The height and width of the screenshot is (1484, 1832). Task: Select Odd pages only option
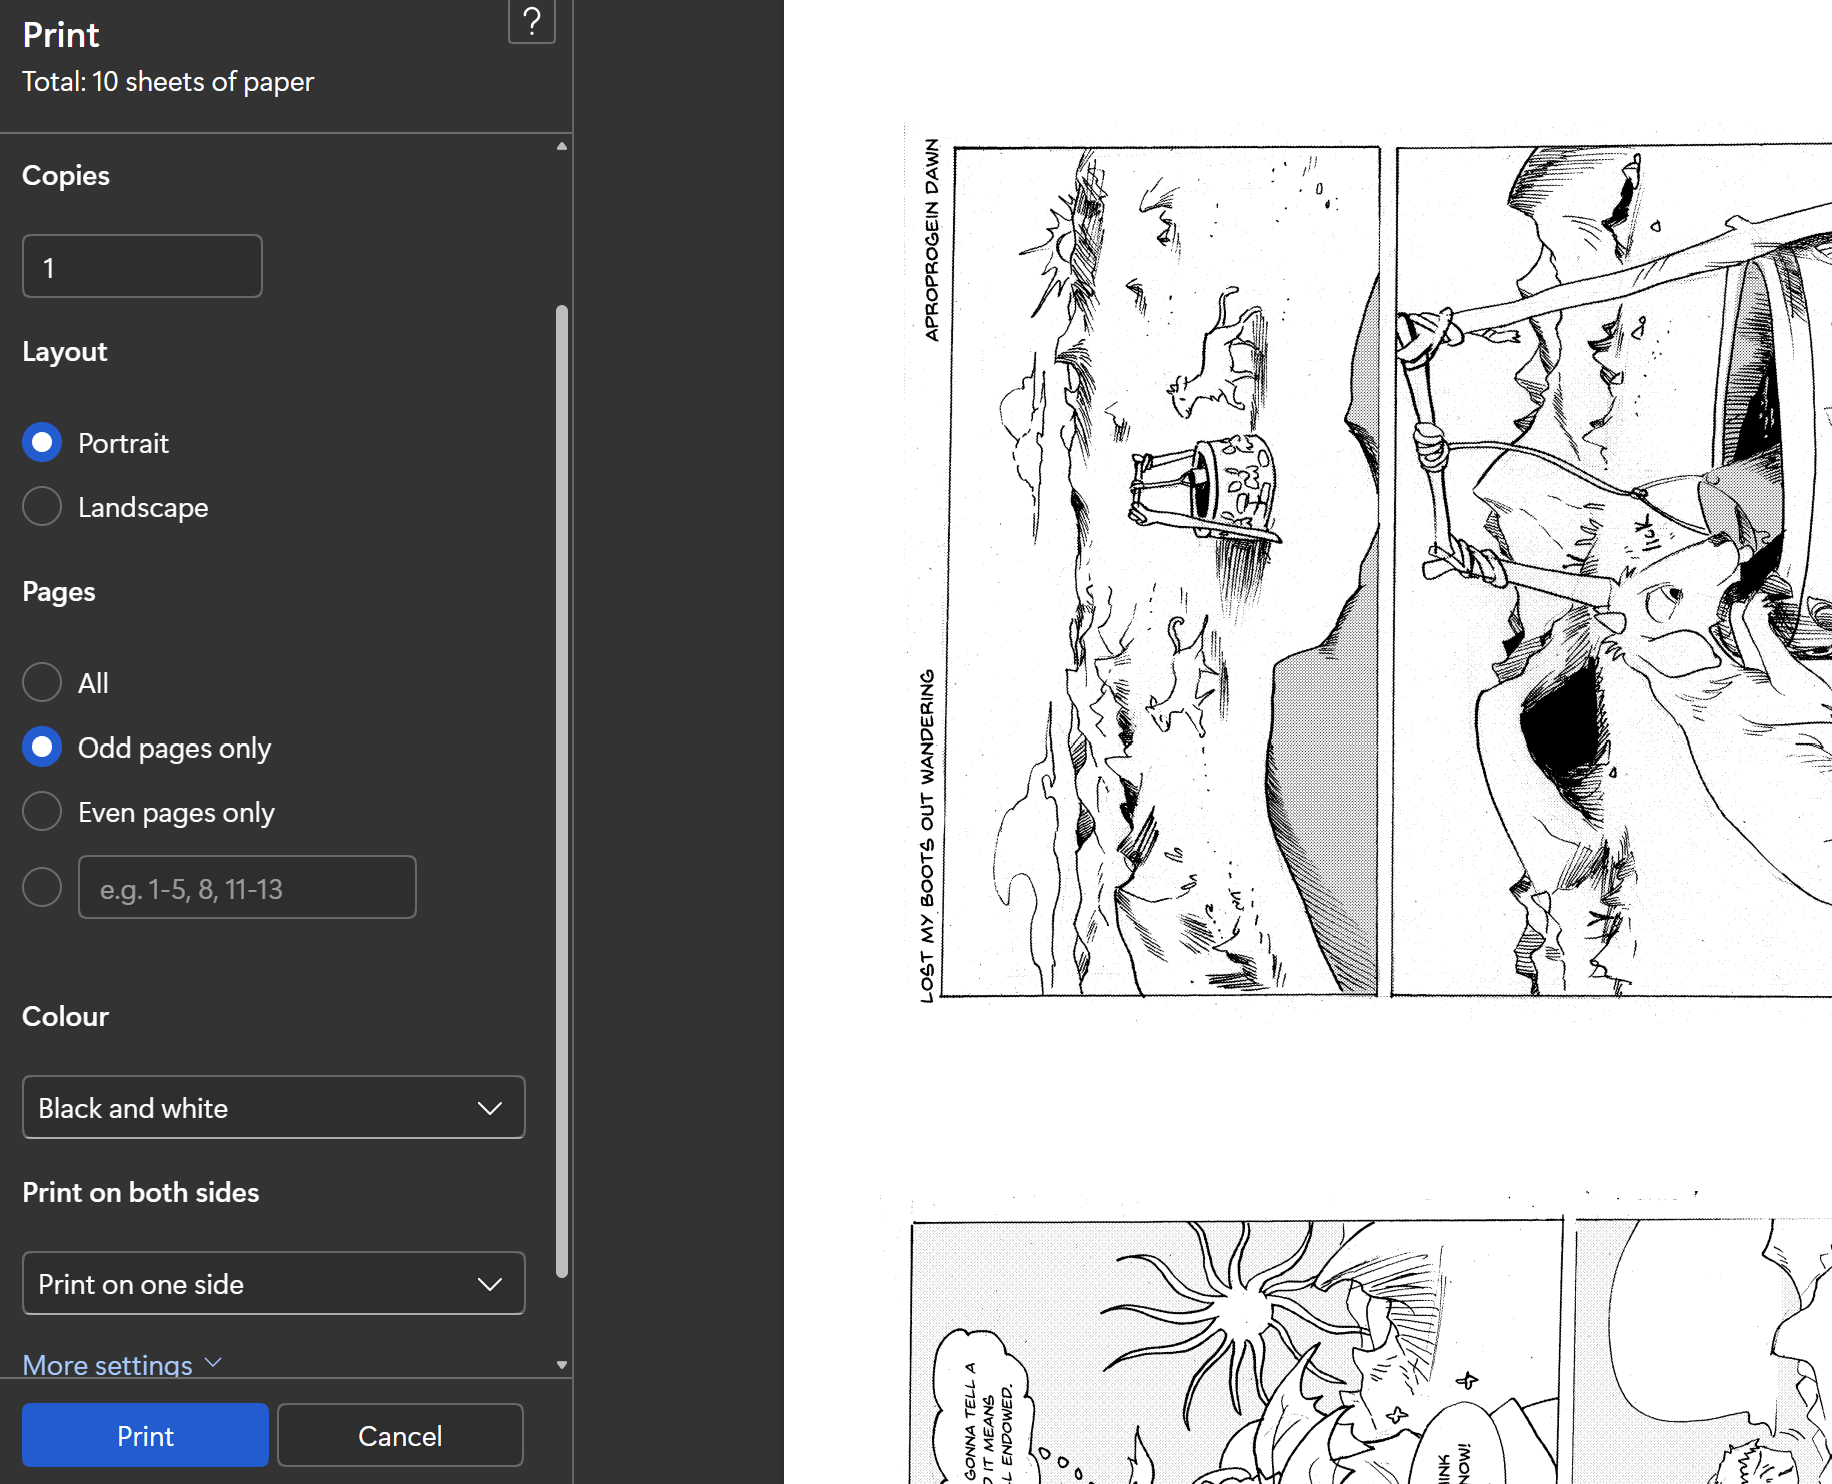(42, 748)
